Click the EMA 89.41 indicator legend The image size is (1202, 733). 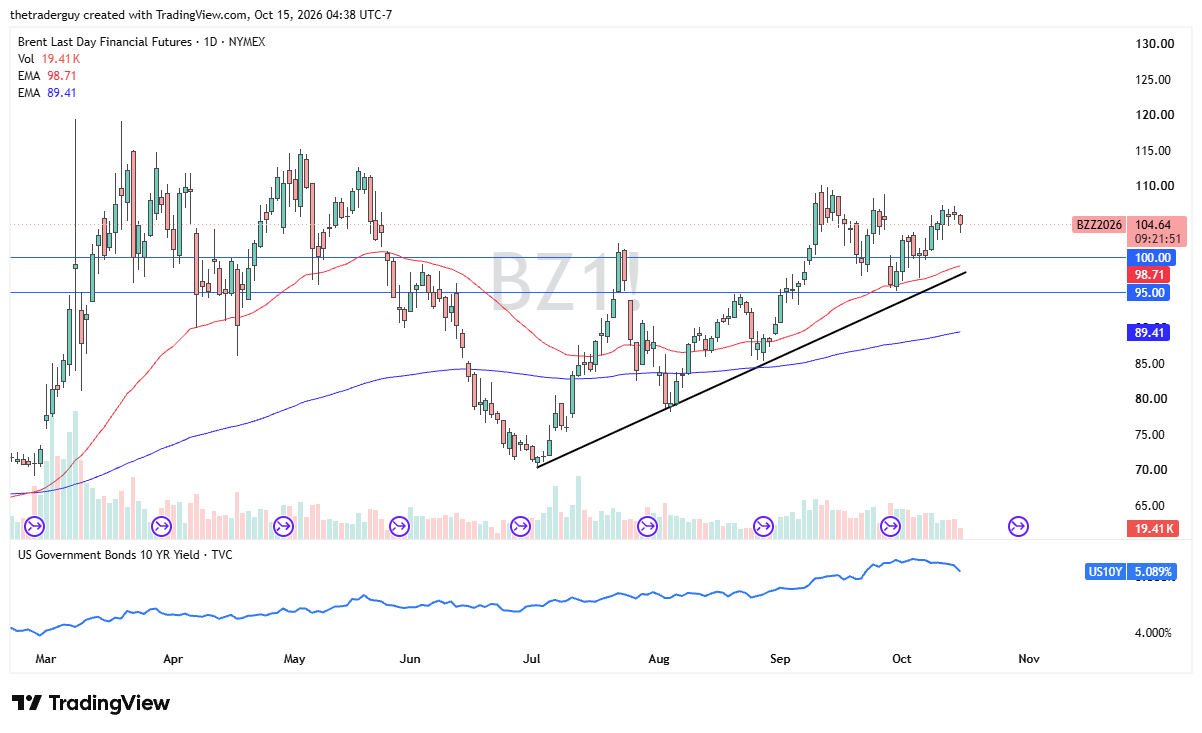tap(47, 93)
